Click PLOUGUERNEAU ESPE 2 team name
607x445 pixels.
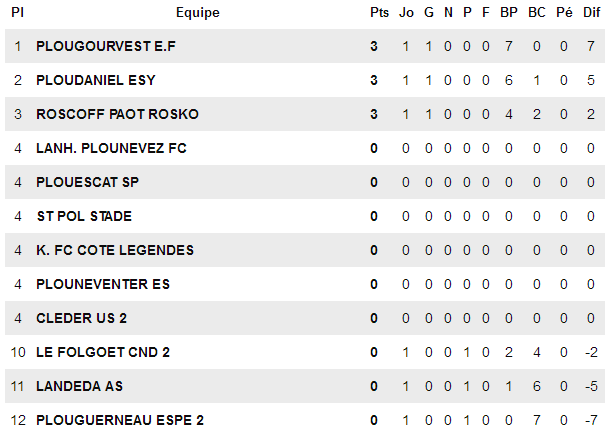point(120,421)
